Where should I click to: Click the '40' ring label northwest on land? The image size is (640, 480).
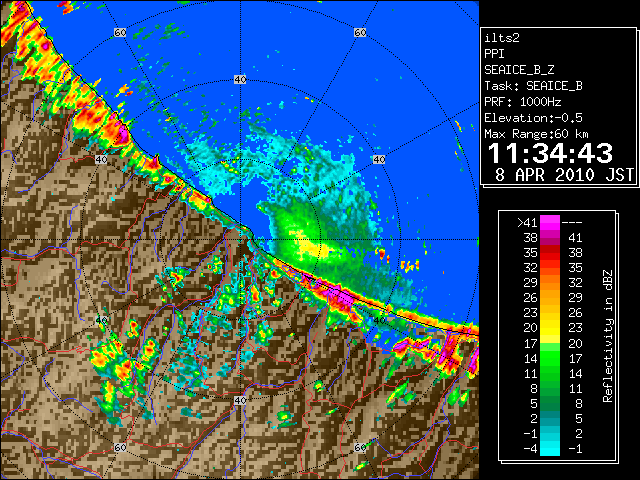pos(101,160)
